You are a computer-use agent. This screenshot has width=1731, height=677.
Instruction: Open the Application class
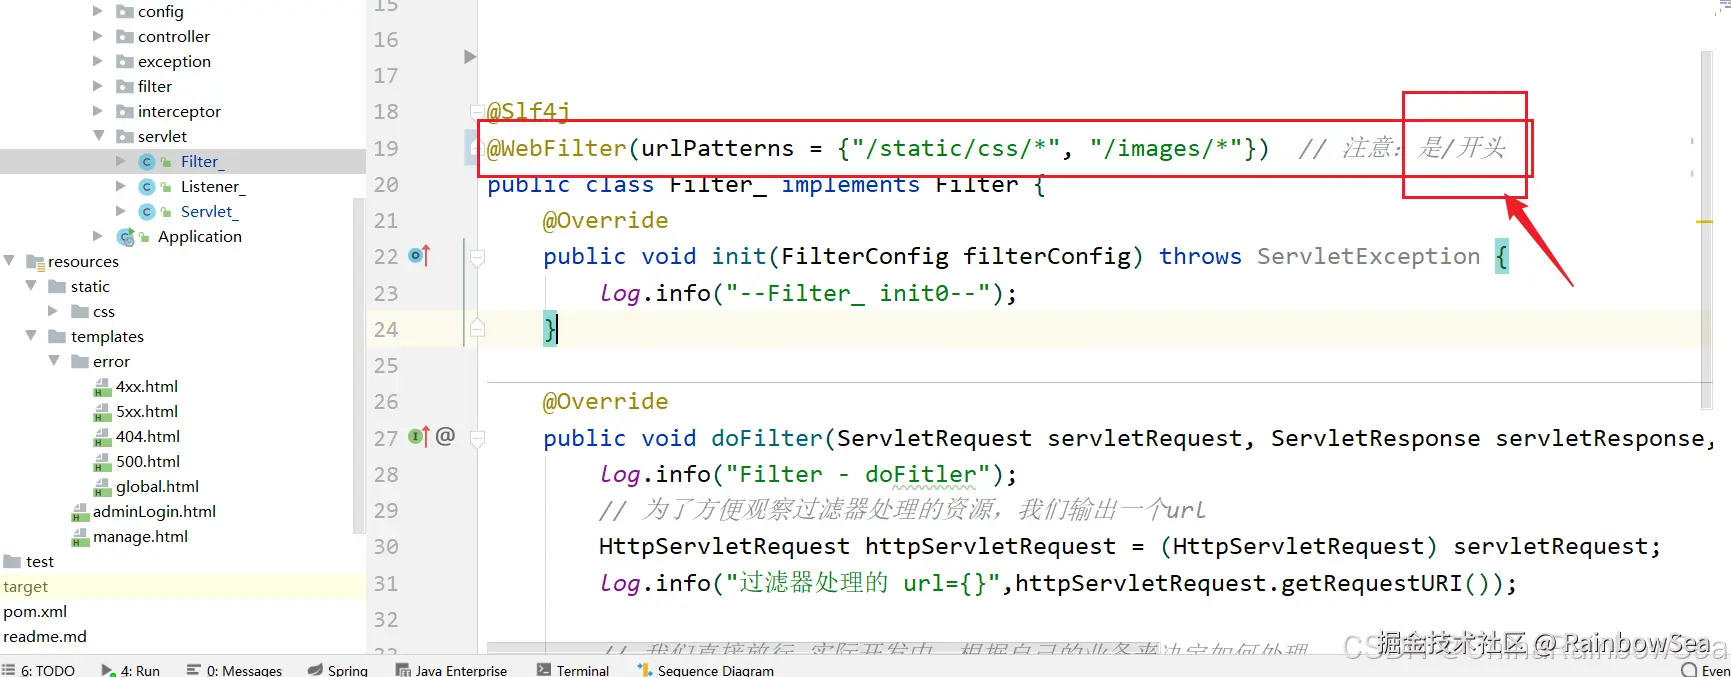pyautogui.click(x=200, y=236)
